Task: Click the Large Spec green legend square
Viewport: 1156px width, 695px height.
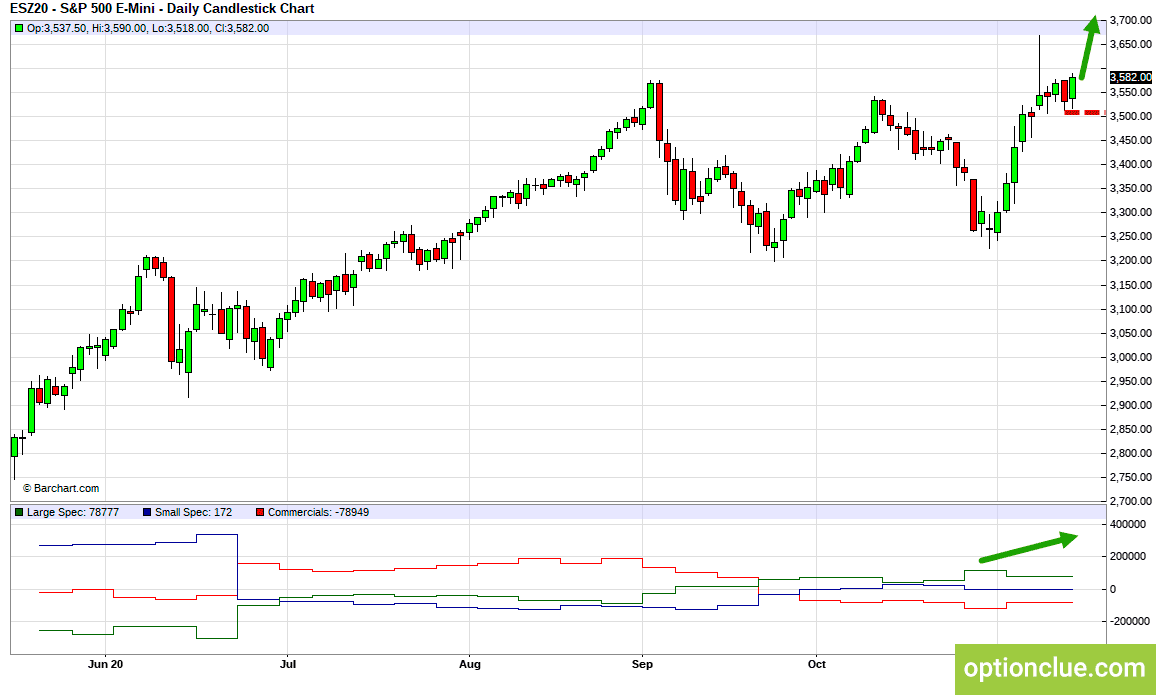Action: 19,512
